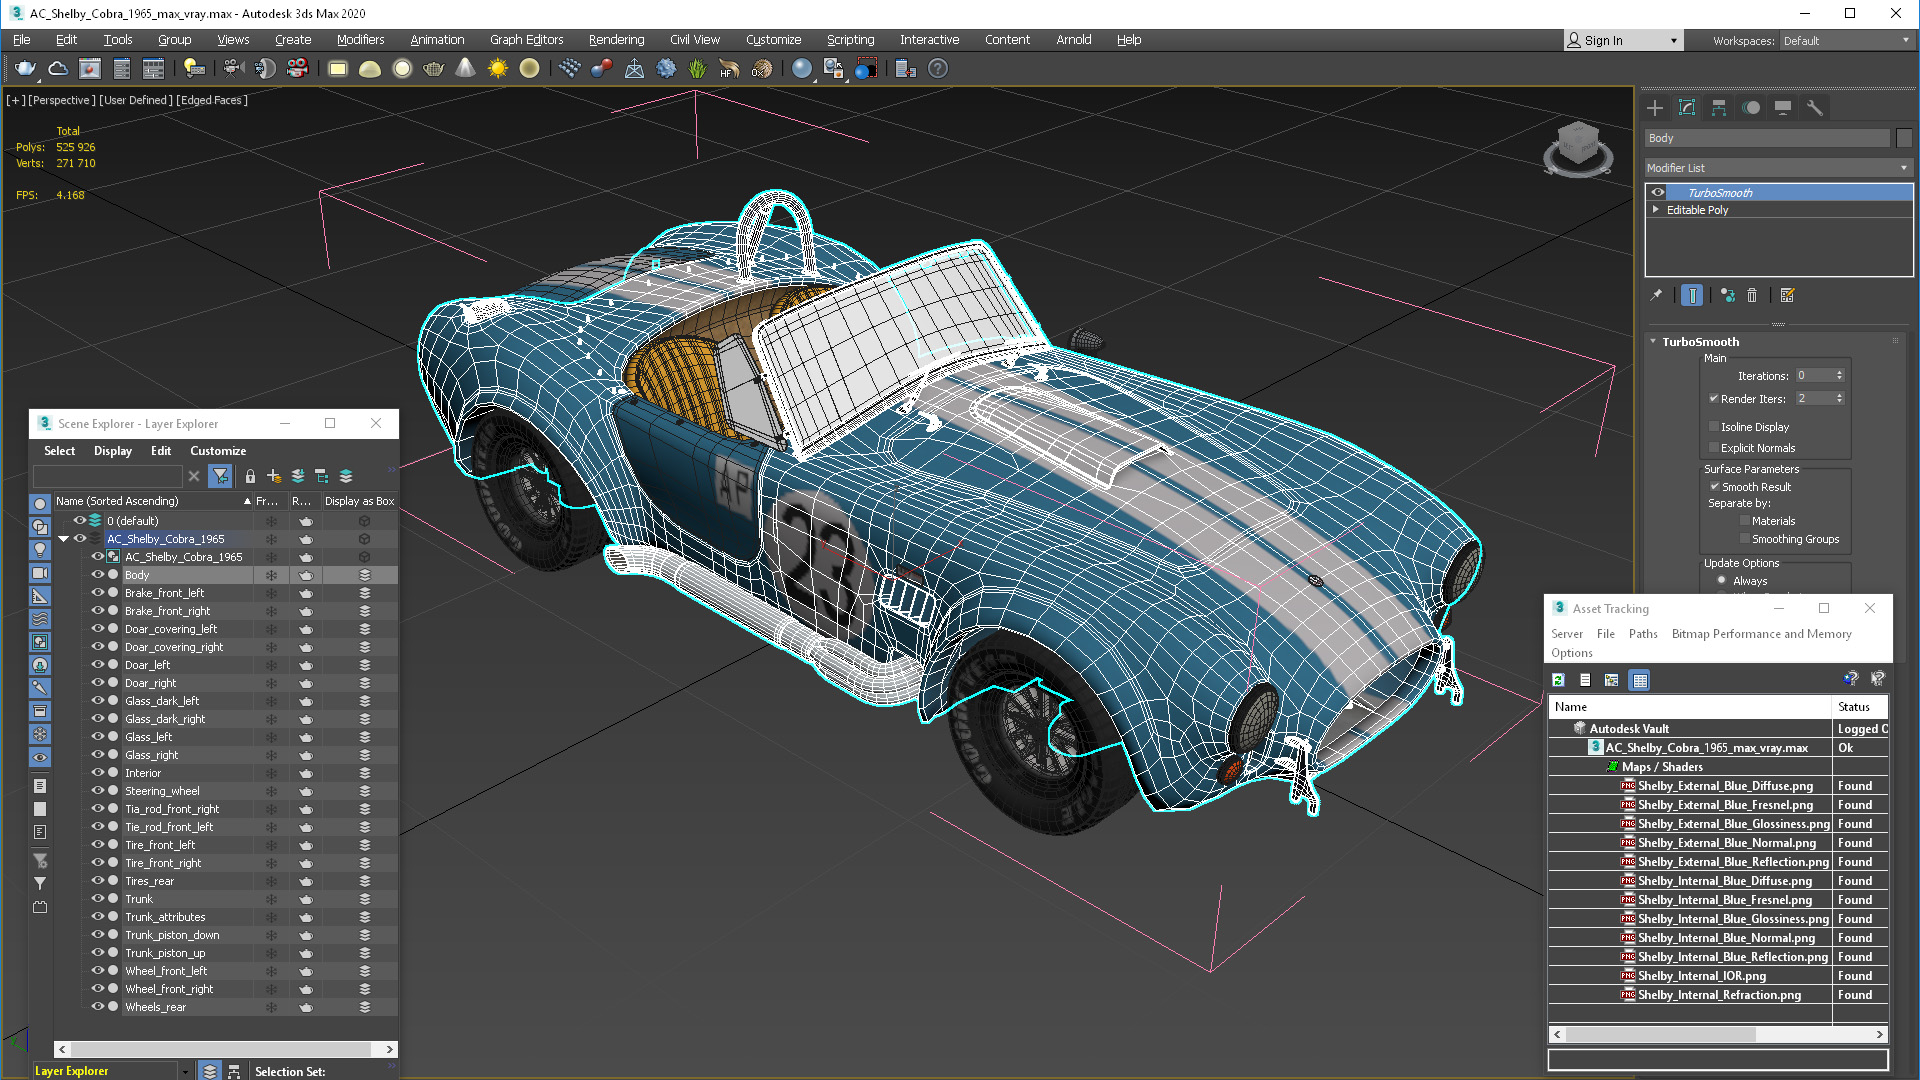This screenshot has width=1920, height=1080.
Task: Click Scene Explorer horizontal scrollbar
Action: (225, 1049)
